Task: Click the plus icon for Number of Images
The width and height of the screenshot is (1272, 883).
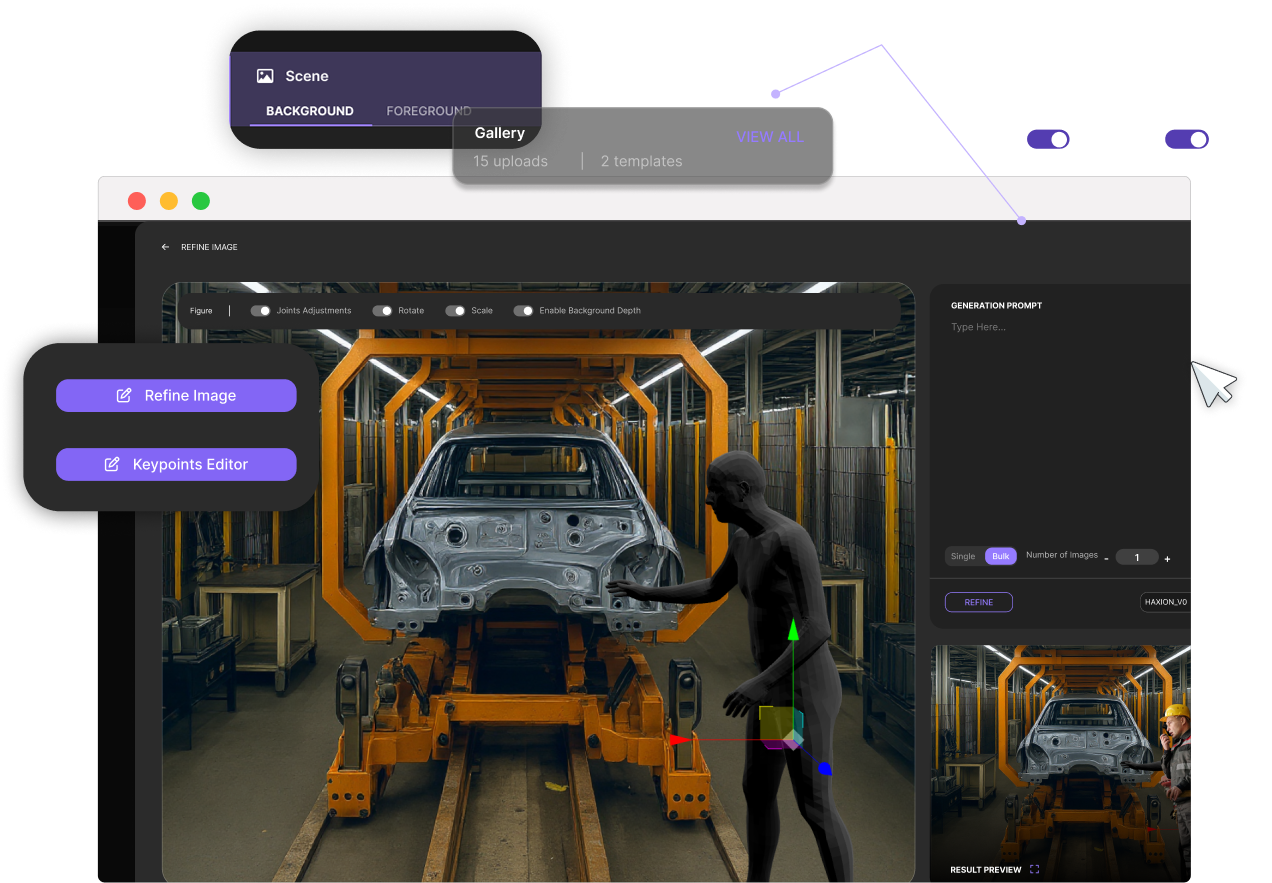Action: 1167,558
